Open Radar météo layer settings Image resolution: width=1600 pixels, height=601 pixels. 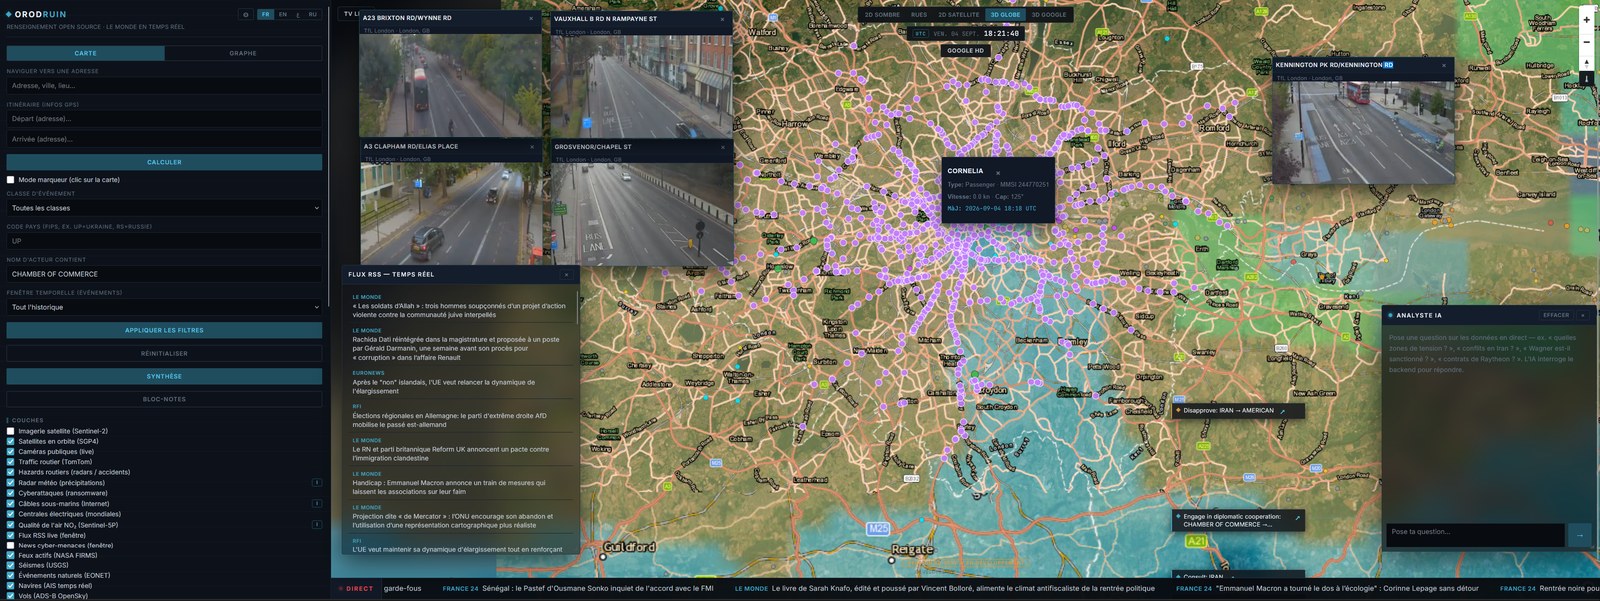pos(317,482)
